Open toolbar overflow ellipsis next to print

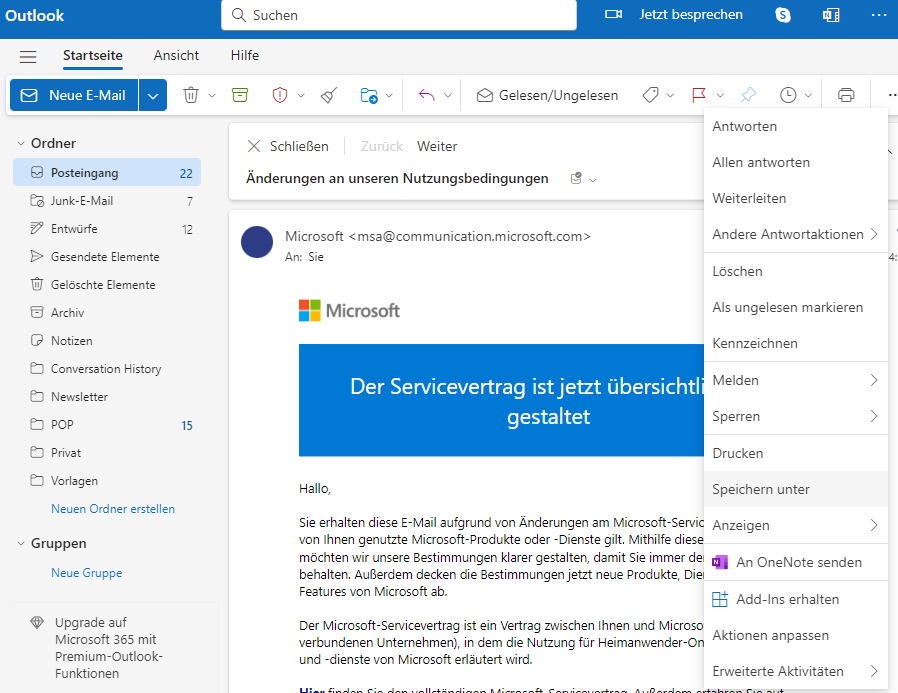coord(891,95)
